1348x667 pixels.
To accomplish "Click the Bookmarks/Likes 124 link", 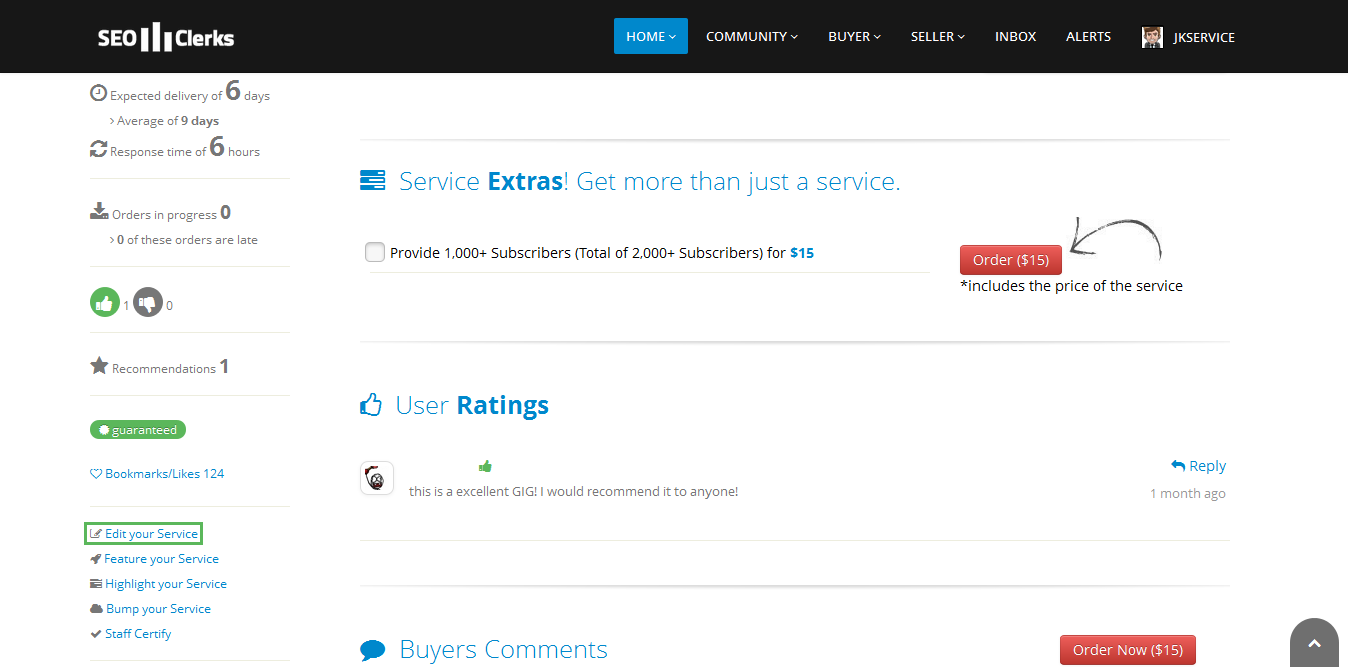I will pos(157,474).
